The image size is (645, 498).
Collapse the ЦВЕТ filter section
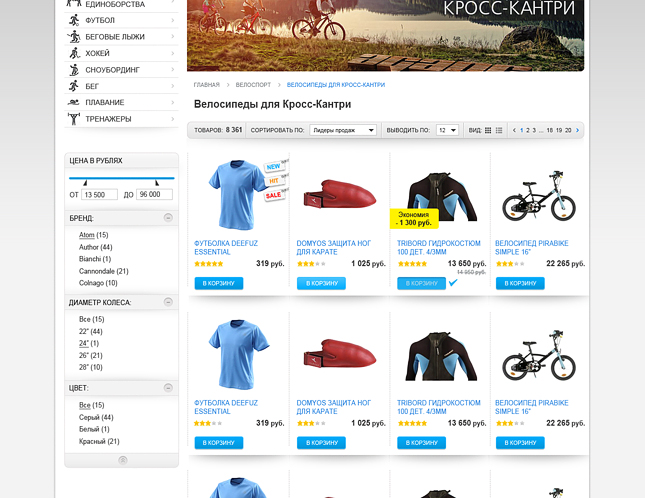(x=168, y=387)
